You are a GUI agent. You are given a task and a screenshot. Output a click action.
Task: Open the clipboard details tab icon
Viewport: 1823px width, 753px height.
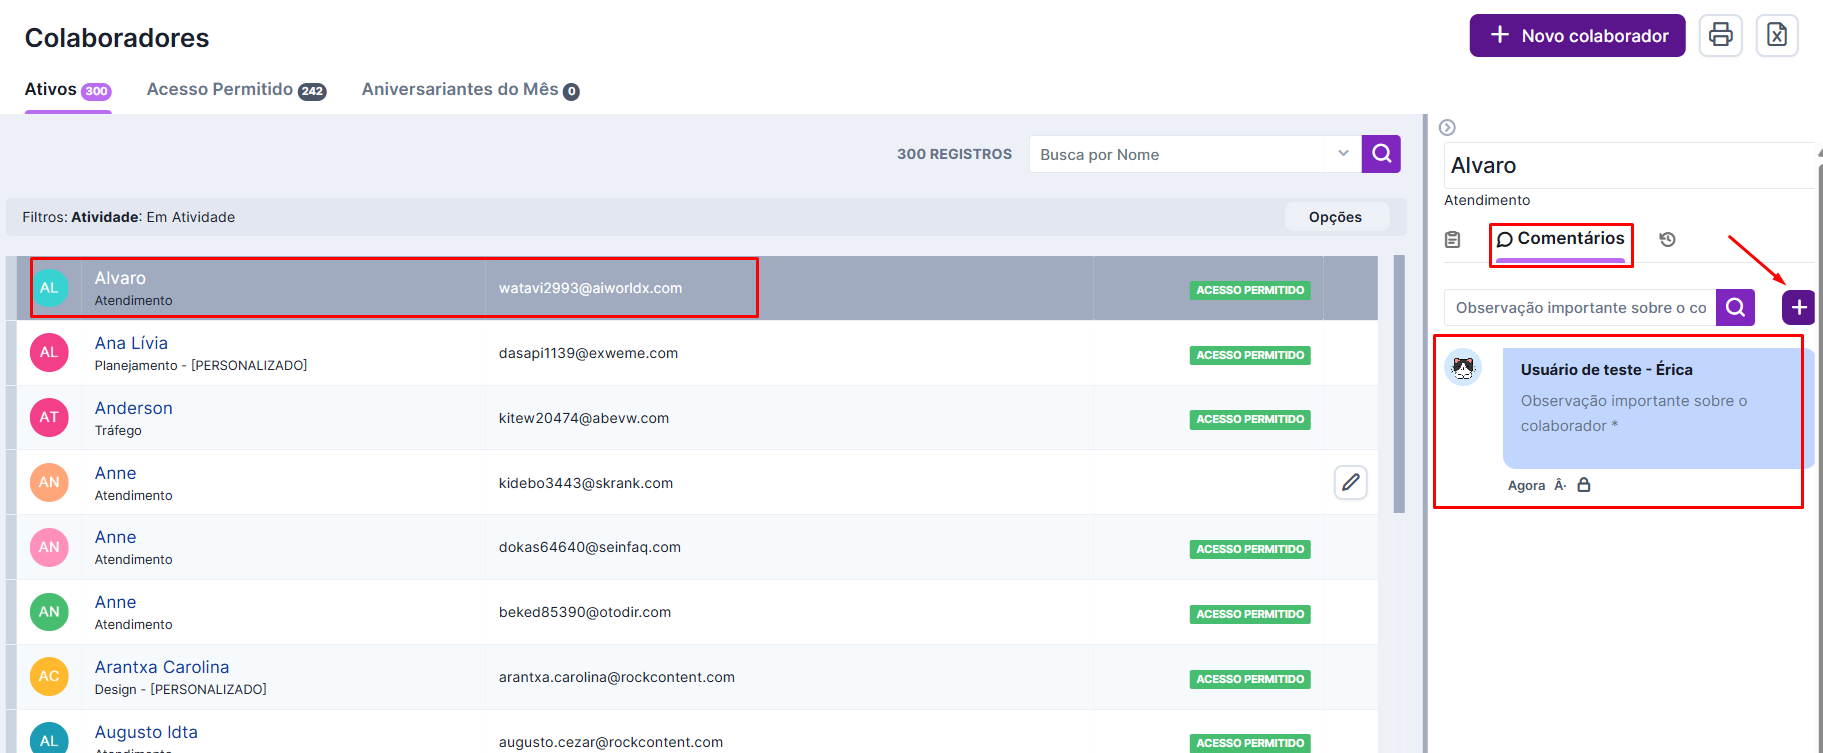coord(1453,240)
